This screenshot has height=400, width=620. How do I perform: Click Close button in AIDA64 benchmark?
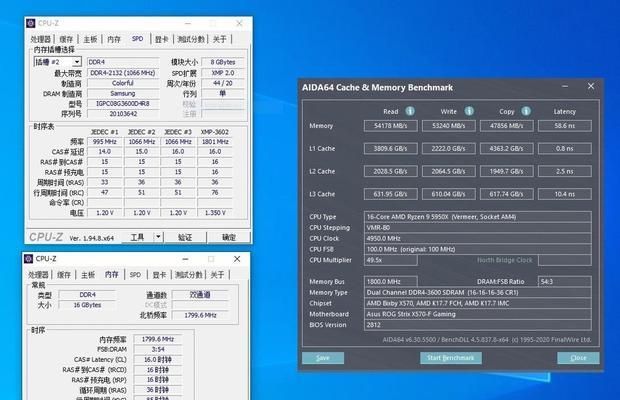click(578, 358)
